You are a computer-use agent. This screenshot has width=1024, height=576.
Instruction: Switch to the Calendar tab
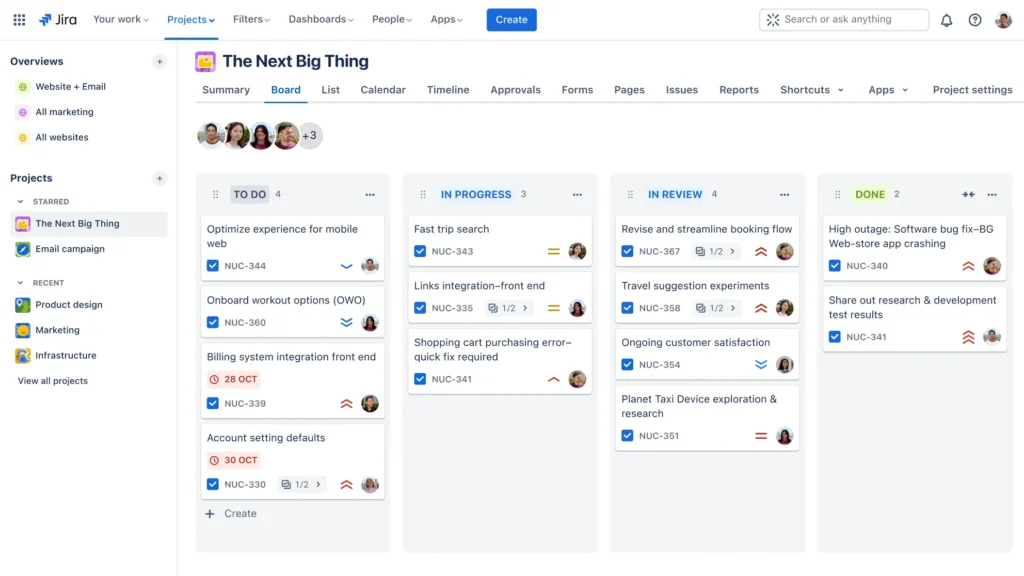382,90
